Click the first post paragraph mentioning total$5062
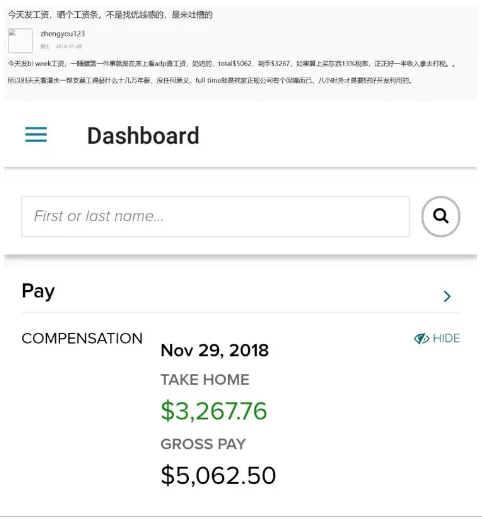 coord(231,64)
